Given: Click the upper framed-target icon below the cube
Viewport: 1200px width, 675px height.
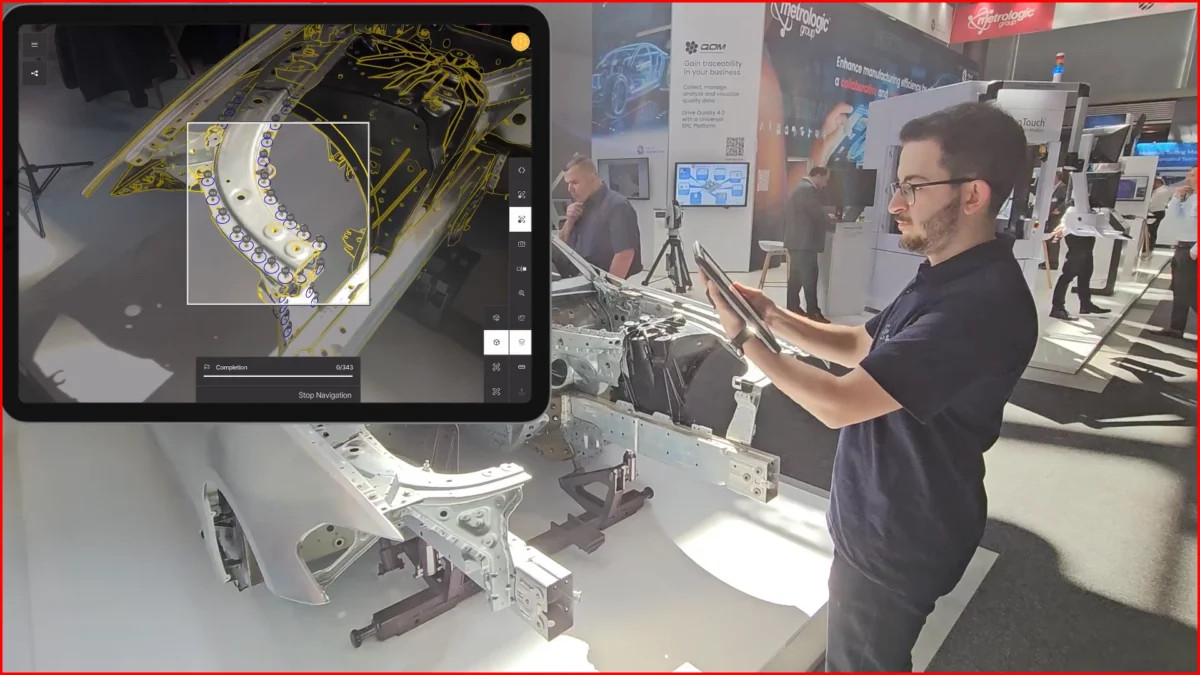Looking at the screenshot, I should (x=496, y=367).
